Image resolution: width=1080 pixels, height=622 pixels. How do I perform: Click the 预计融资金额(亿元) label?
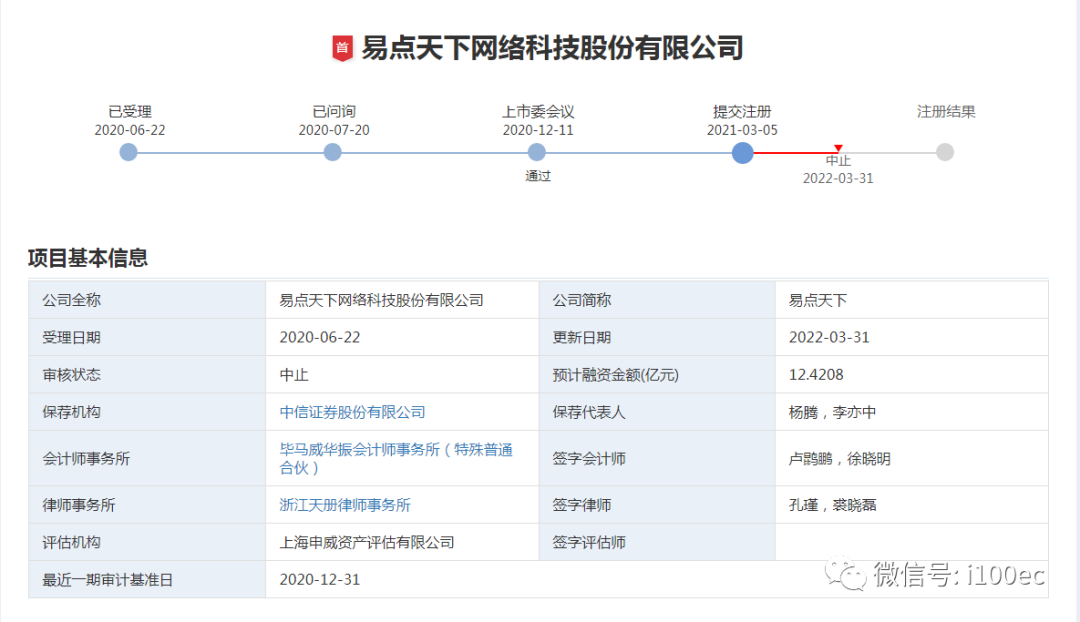point(616,375)
